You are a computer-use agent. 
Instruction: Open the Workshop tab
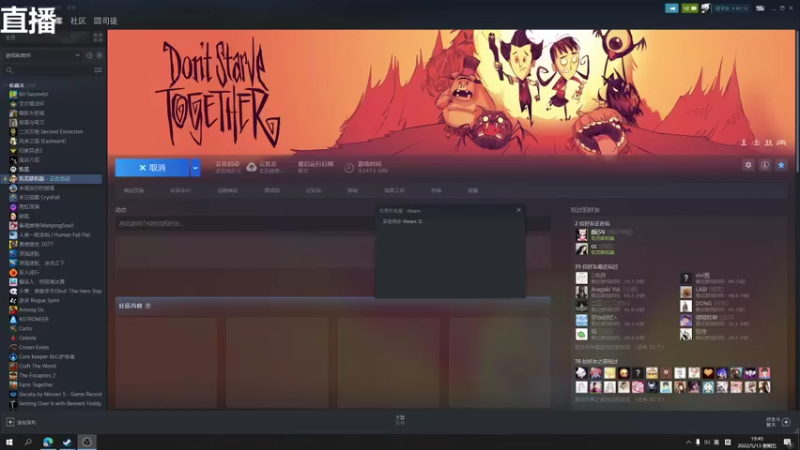pos(394,190)
